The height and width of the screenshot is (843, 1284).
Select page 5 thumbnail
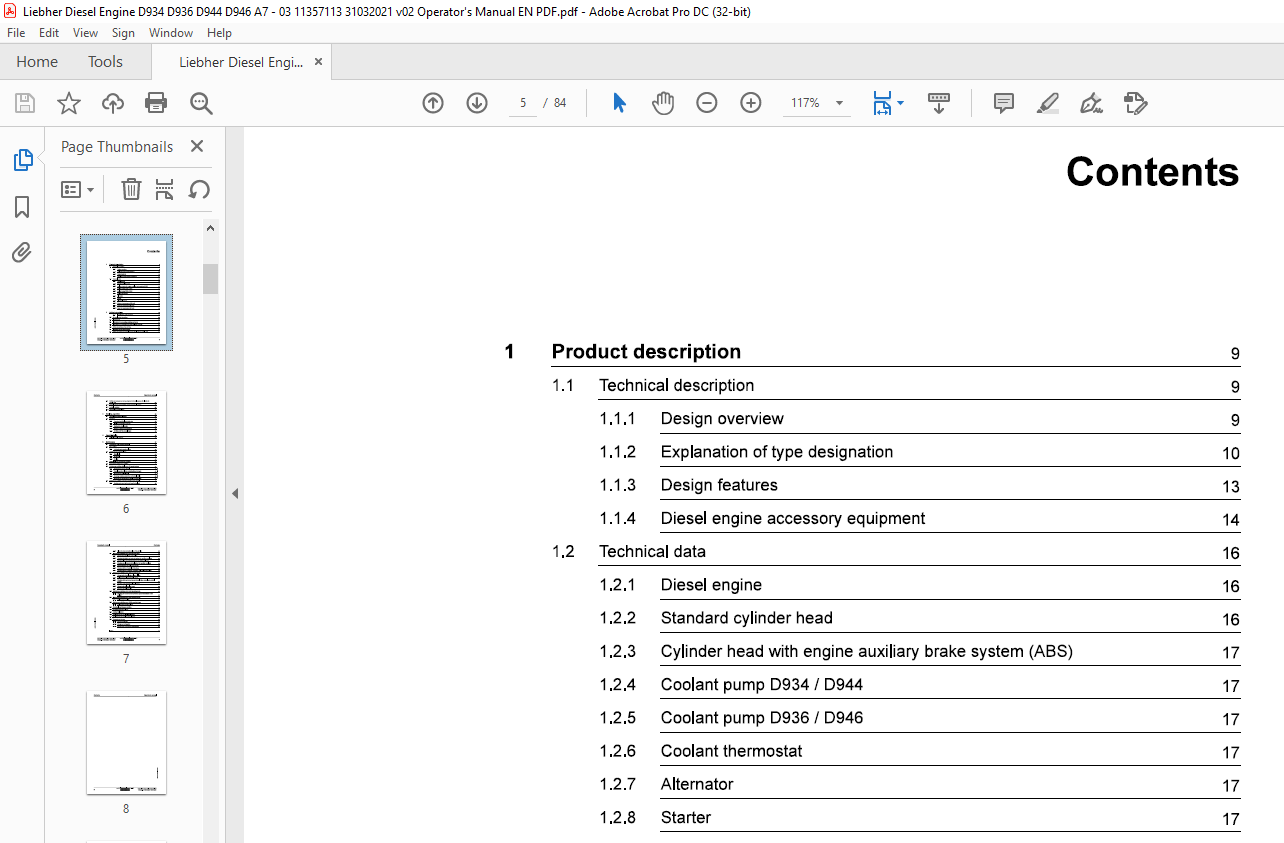click(126, 292)
